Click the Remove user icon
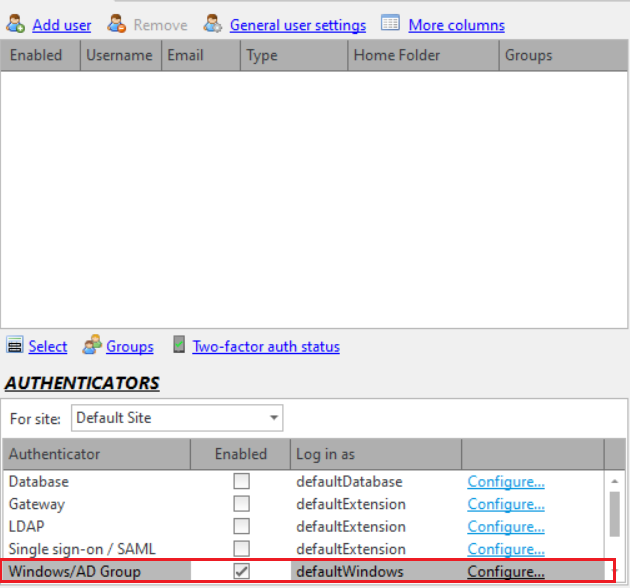 click(116, 24)
